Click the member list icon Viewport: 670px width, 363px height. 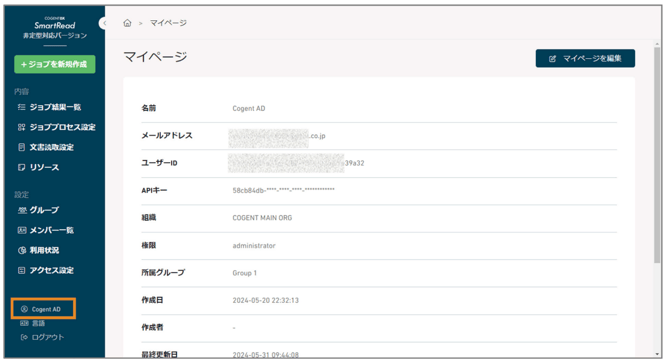(22, 230)
